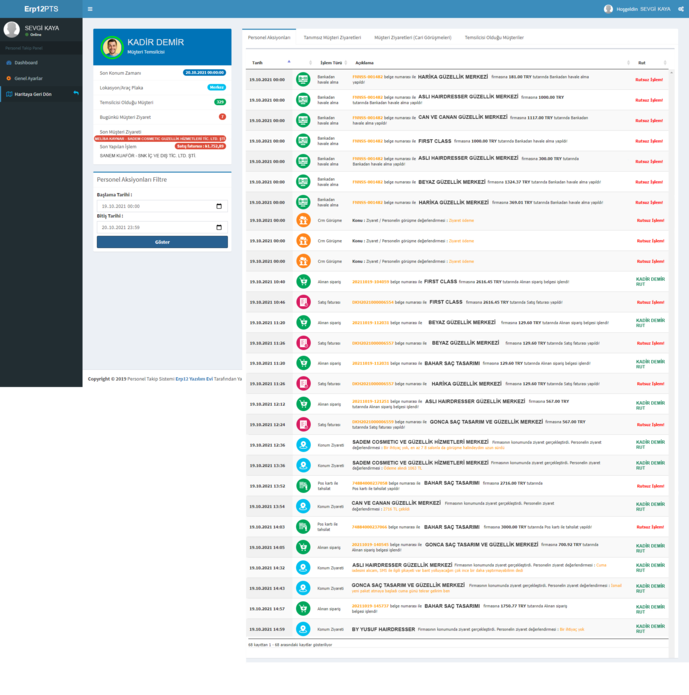Switch to Tanımsız Müşteri Ziyaretleri tab
The image size is (689, 695).
click(x=332, y=37)
